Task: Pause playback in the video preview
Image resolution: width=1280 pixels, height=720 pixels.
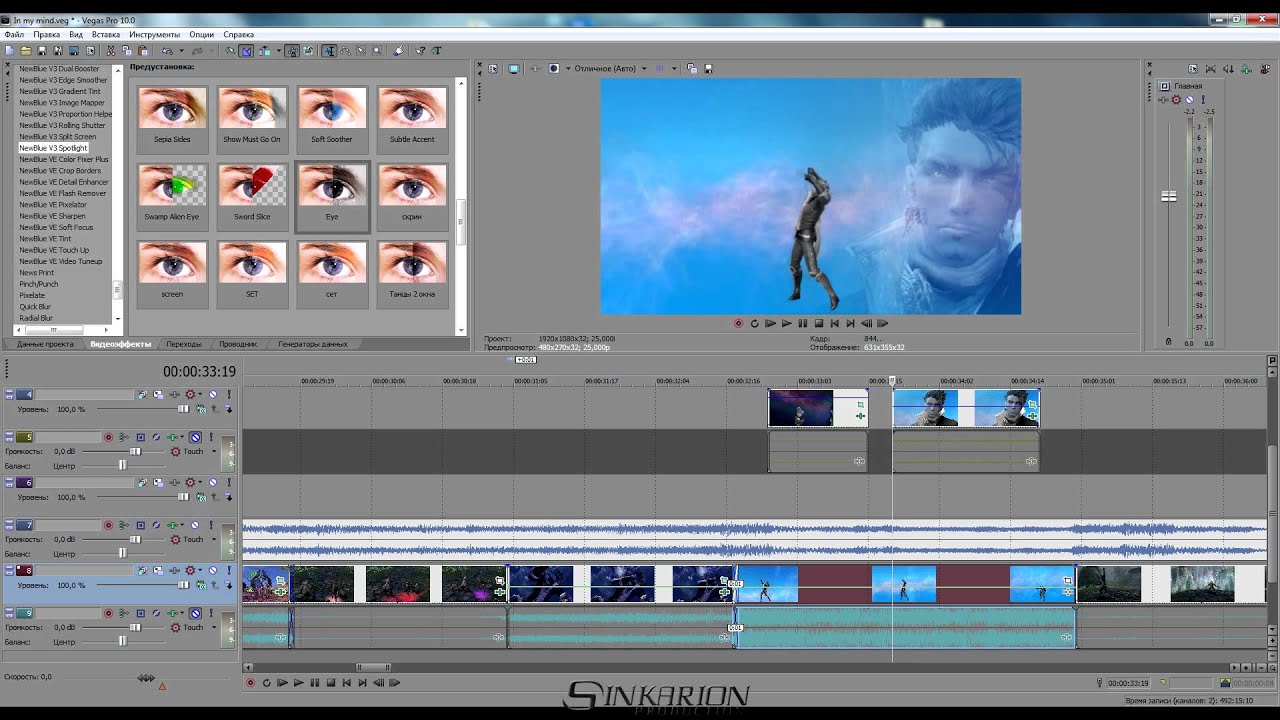Action: click(802, 323)
